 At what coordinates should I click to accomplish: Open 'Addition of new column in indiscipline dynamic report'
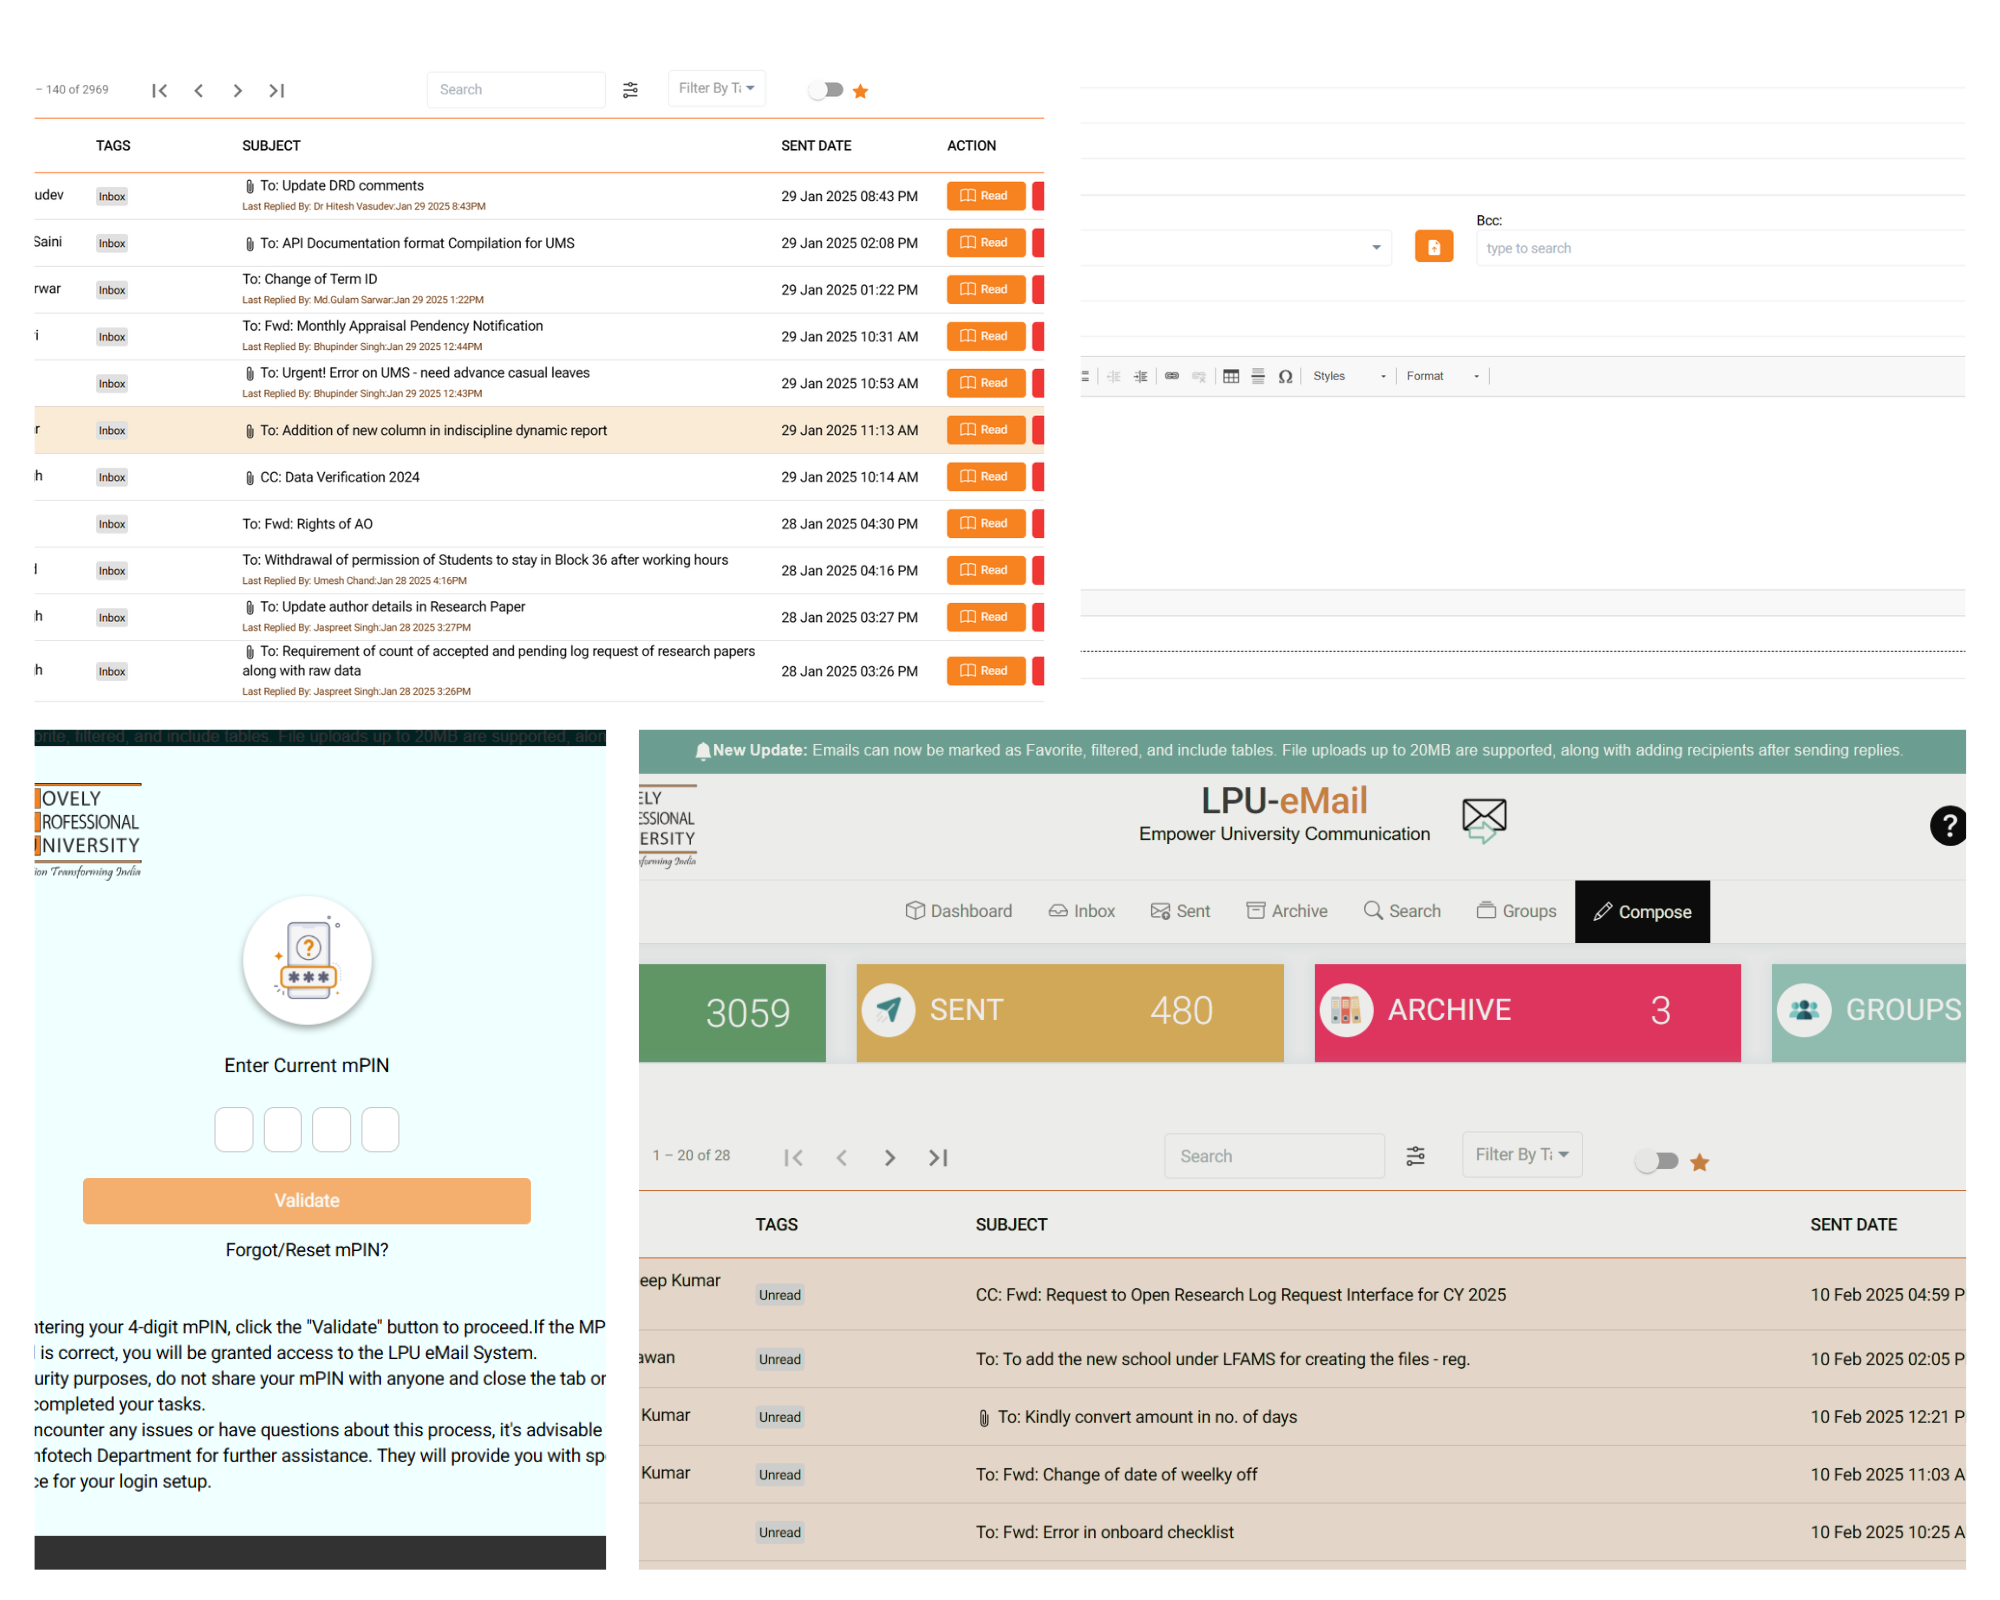433,431
